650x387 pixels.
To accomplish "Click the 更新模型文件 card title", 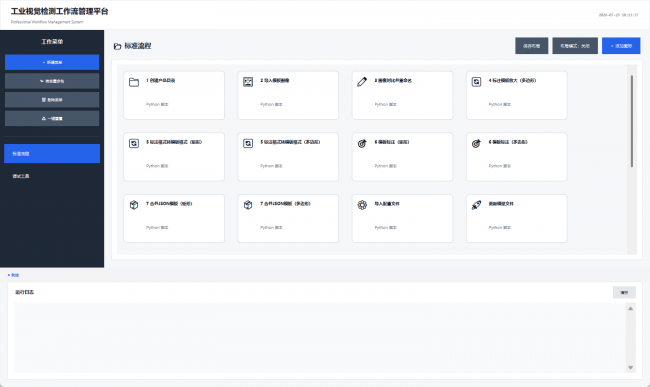I will [x=501, y=204].
